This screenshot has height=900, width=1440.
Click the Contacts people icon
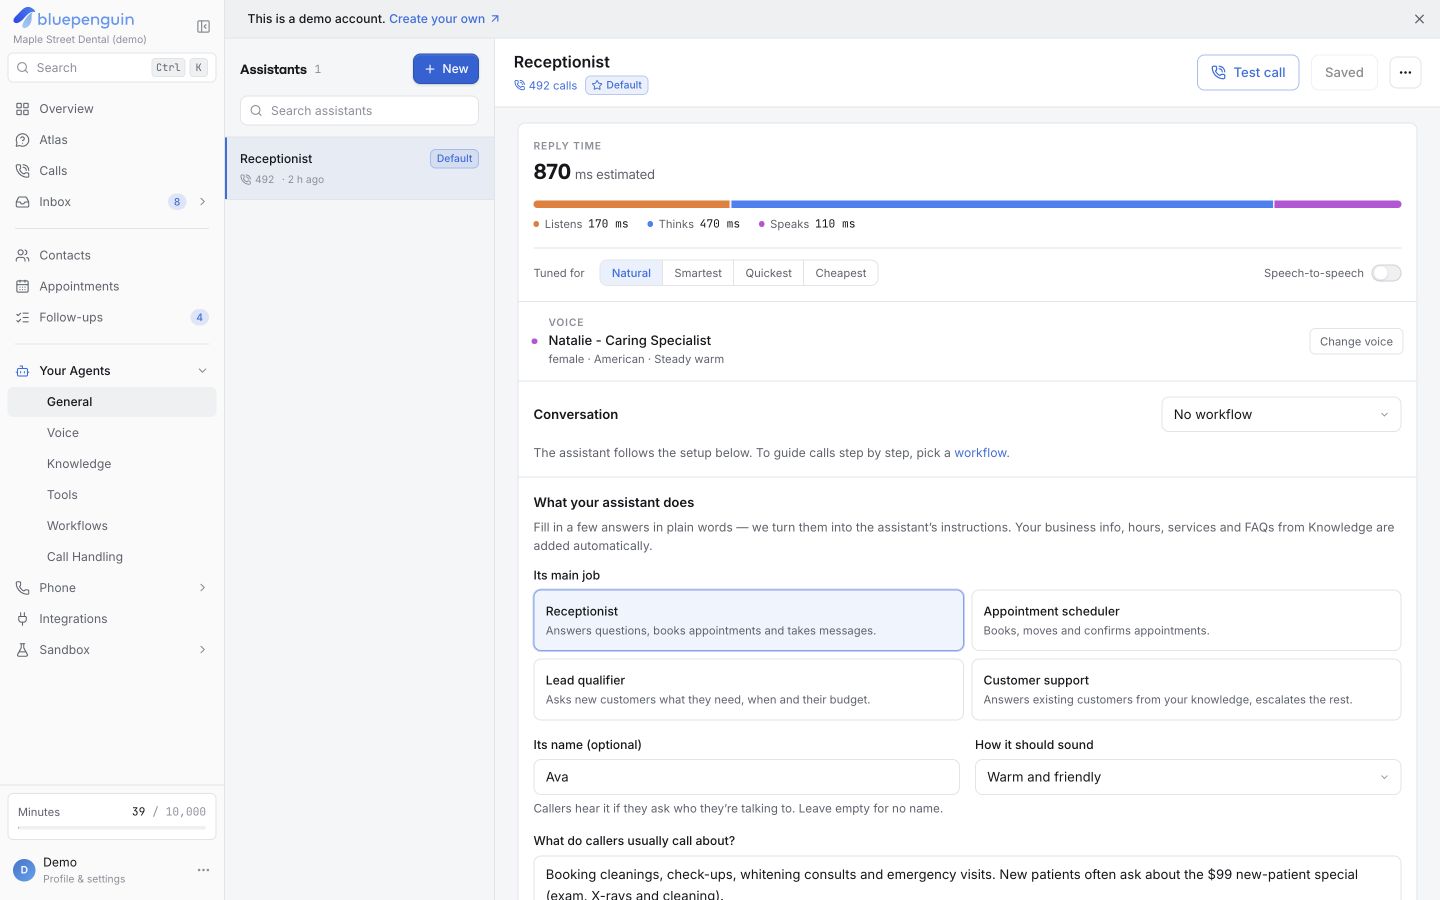[22, 256]
